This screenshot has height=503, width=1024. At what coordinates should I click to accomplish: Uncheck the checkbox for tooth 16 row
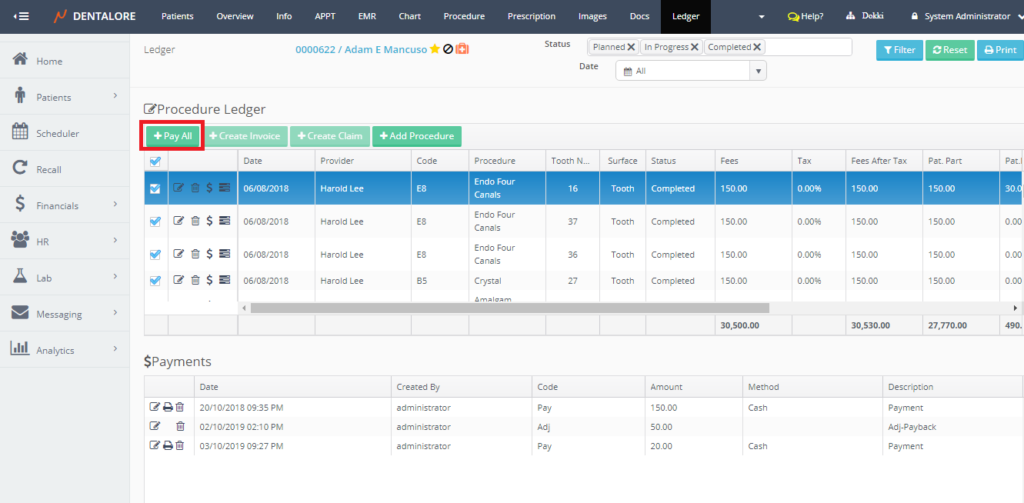155,188
